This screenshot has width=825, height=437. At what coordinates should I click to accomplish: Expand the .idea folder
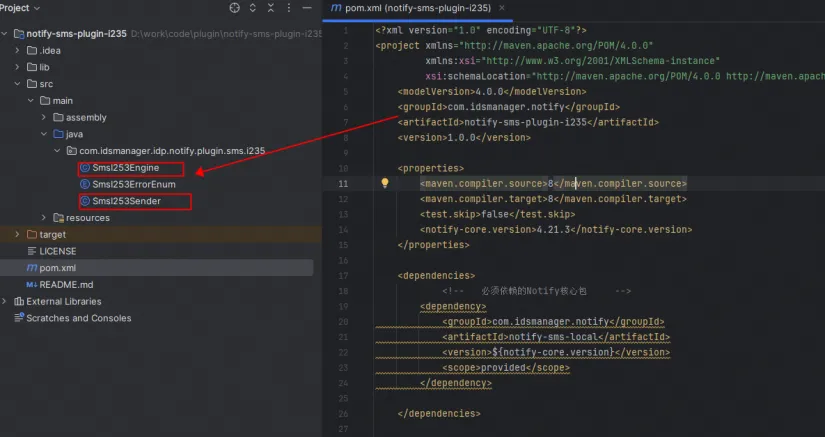(x=18, y=50)
